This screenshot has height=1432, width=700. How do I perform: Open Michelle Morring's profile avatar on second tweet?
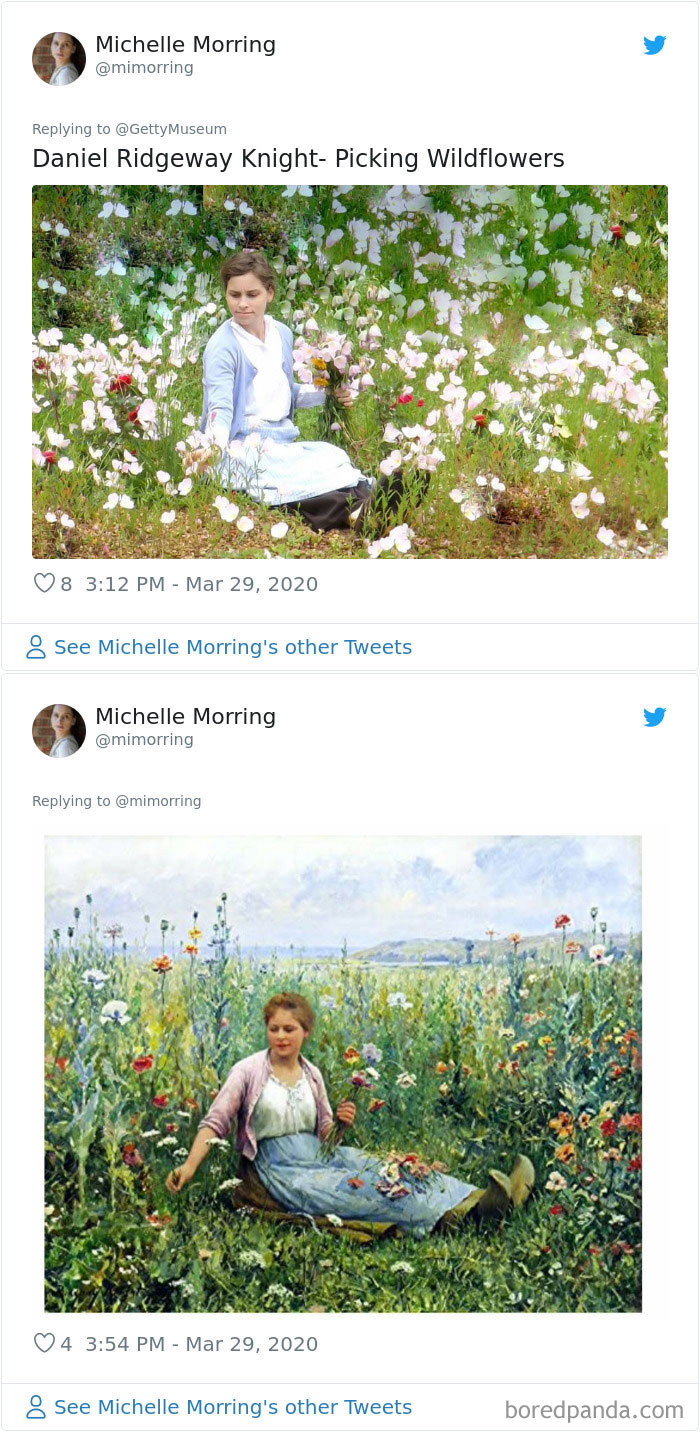click(58, 727)
